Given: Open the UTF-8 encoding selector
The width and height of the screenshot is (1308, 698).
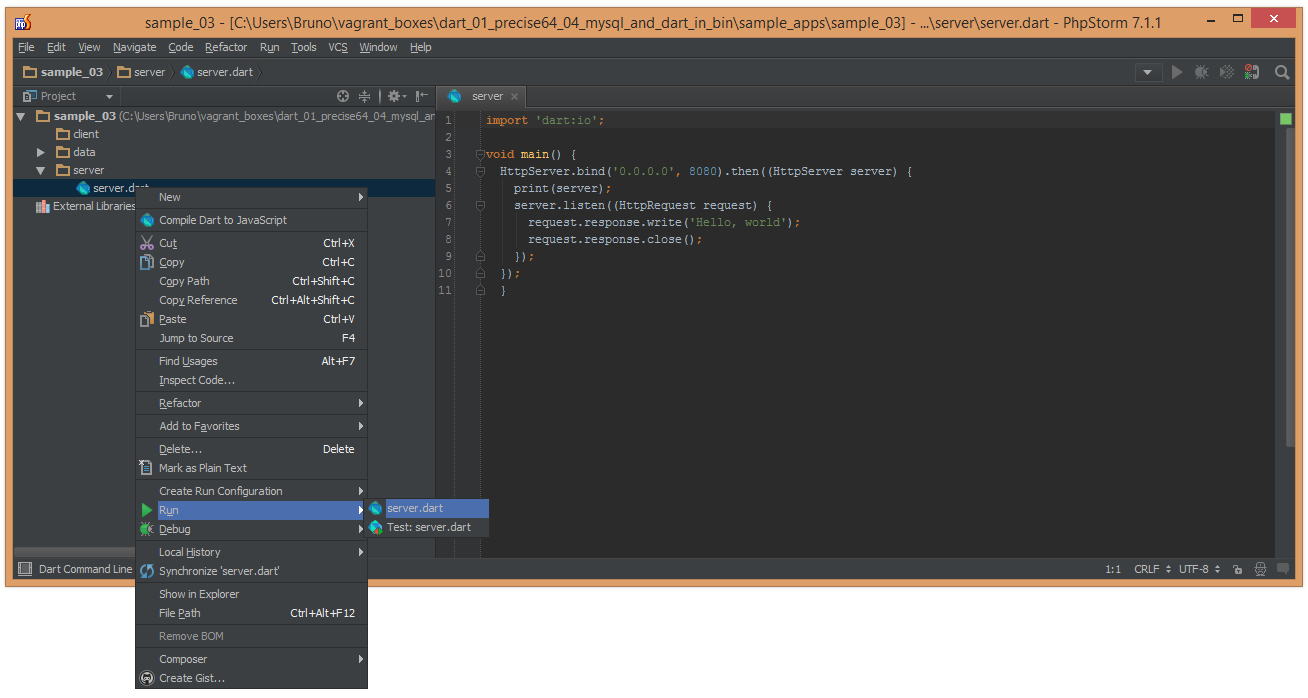Looking at the screenshot, I should click(x=1199, y=569).
